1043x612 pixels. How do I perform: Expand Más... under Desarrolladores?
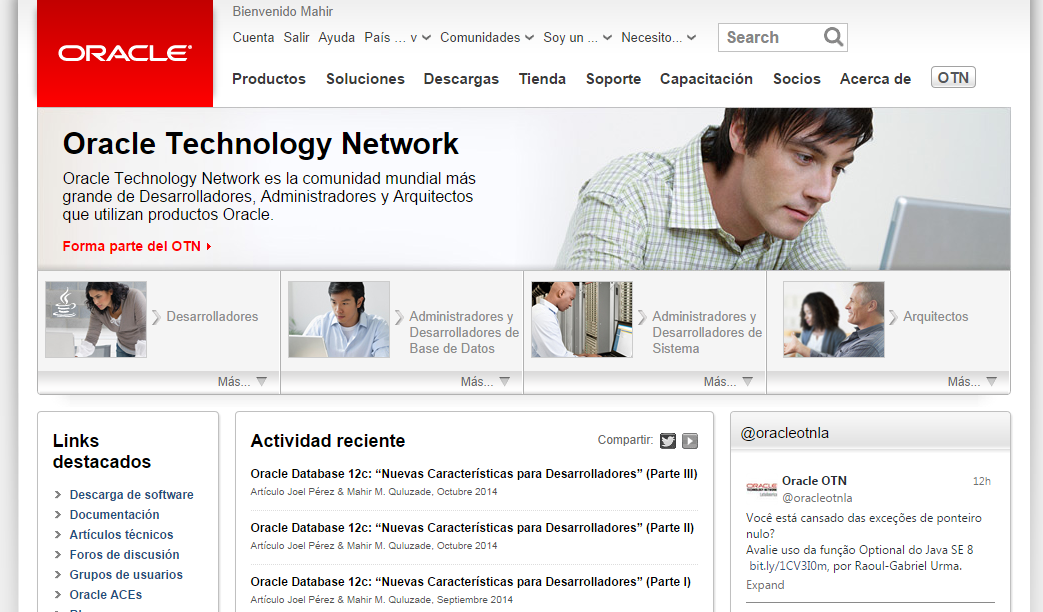tap(242, 382)
